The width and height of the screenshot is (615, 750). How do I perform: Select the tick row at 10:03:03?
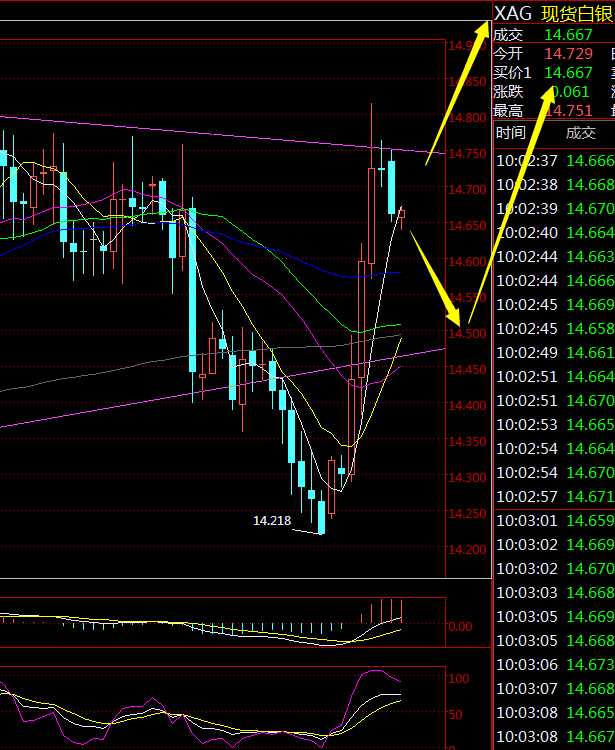pos(555,593)
